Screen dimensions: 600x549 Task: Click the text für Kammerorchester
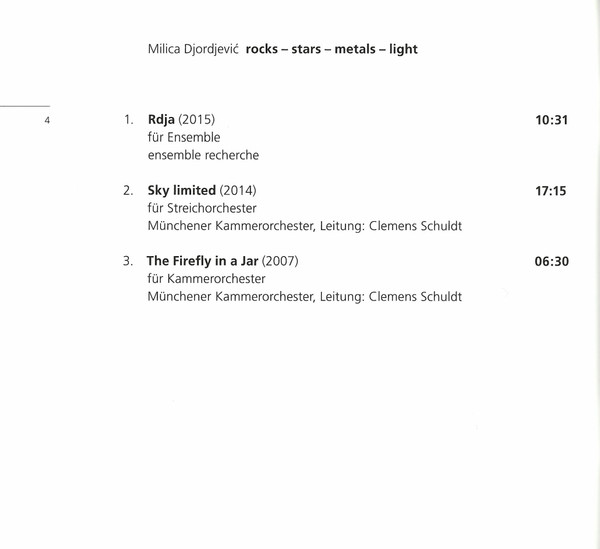206,279
